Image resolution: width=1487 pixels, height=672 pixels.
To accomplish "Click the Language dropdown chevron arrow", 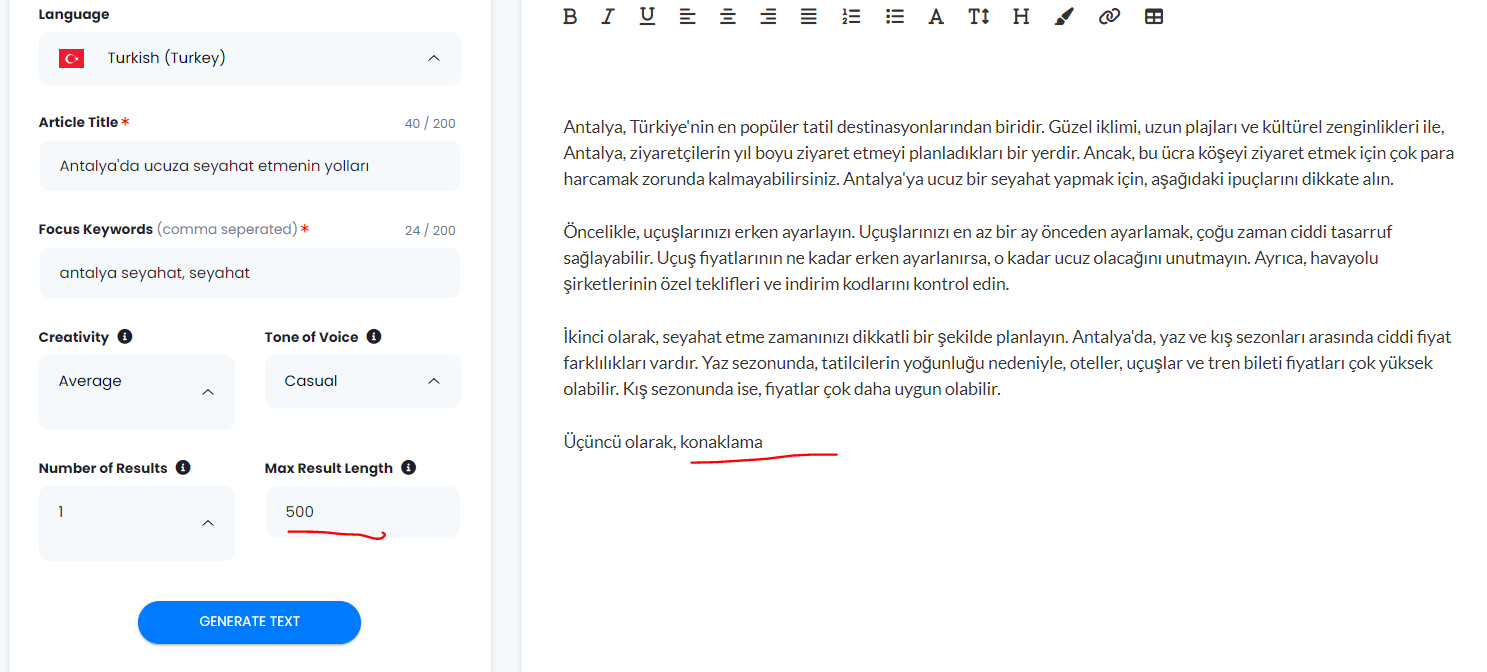I will pos(434,58).
